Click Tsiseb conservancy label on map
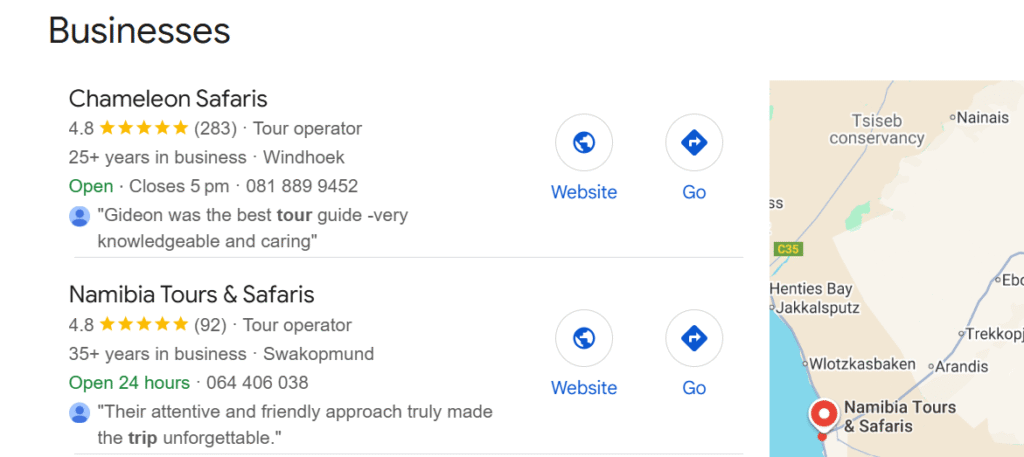 877,129
